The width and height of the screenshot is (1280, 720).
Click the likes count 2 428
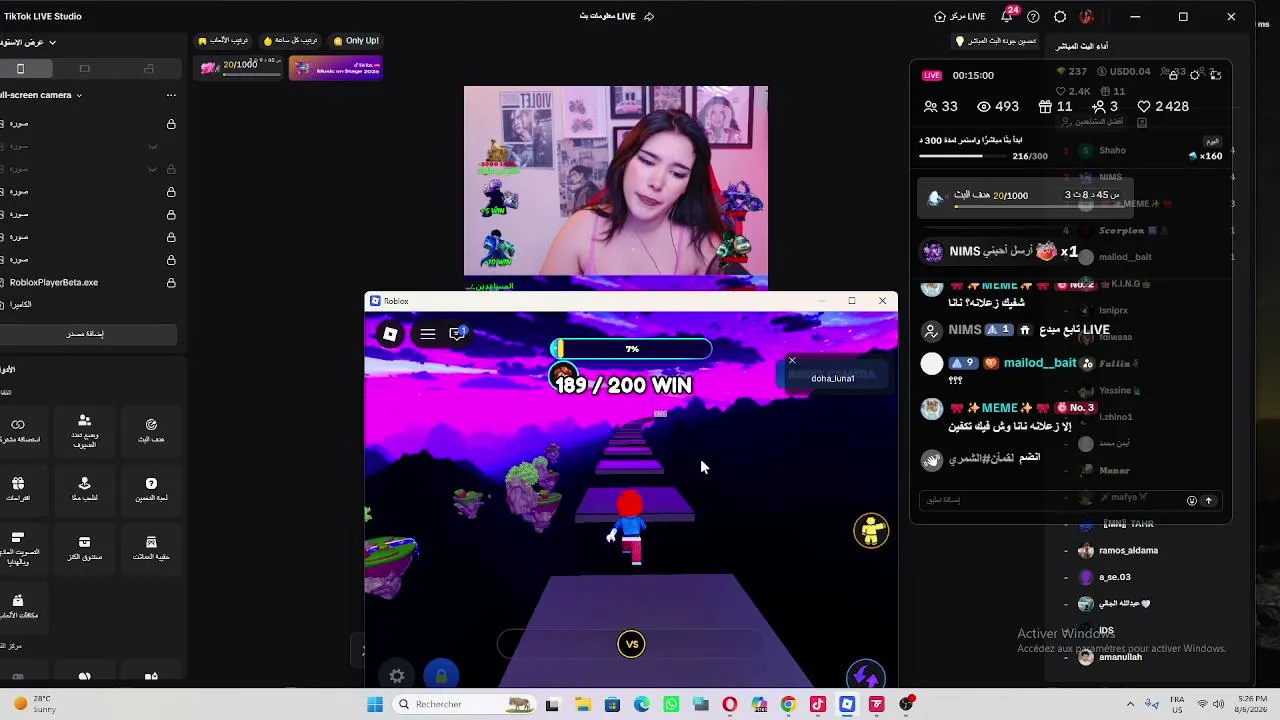1162,106
